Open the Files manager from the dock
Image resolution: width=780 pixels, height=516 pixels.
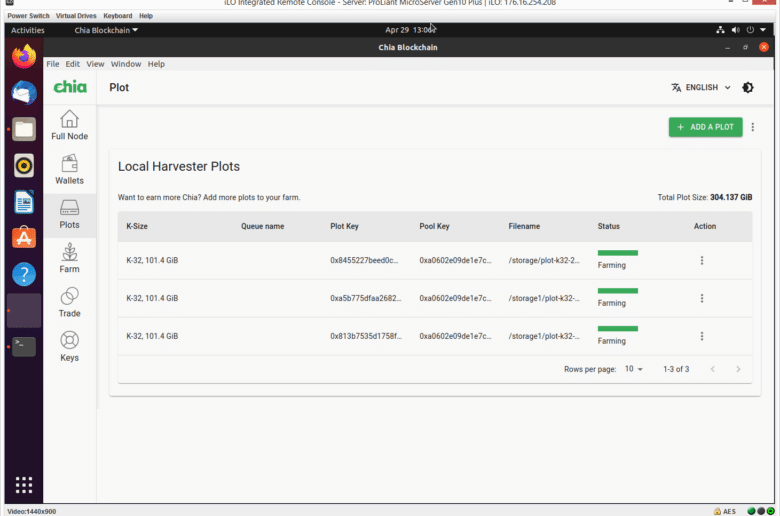[x=24, y=129]
